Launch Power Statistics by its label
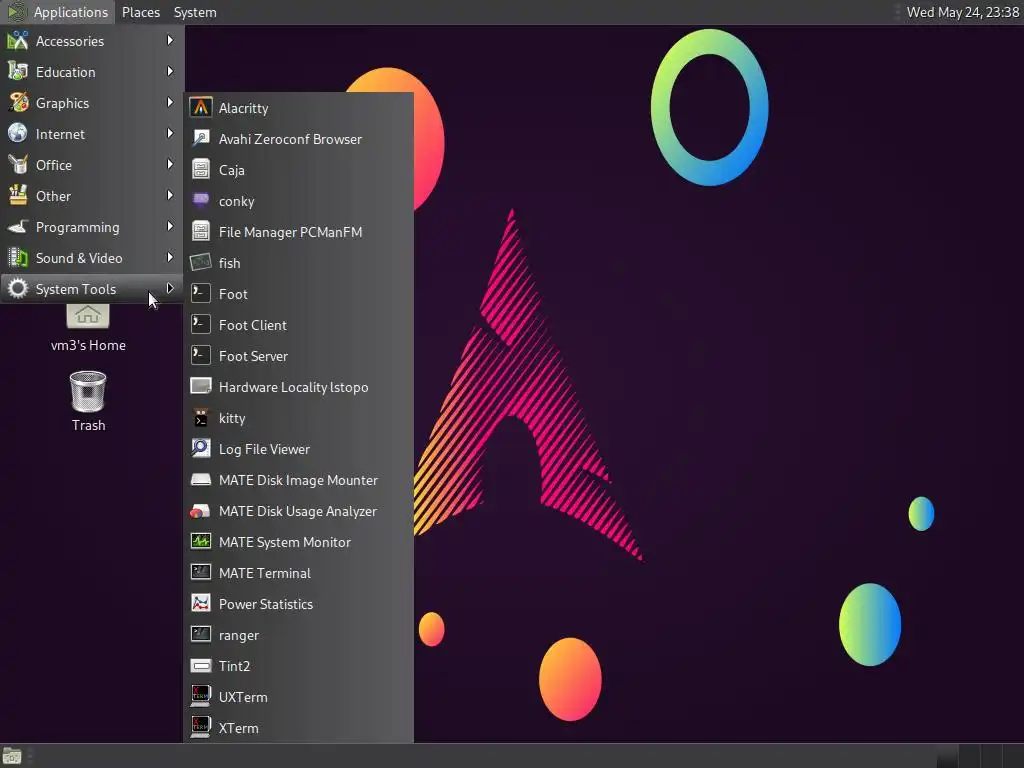This screenshot has height=768, width=1024. pyautogui.click(x=266, y=604)
